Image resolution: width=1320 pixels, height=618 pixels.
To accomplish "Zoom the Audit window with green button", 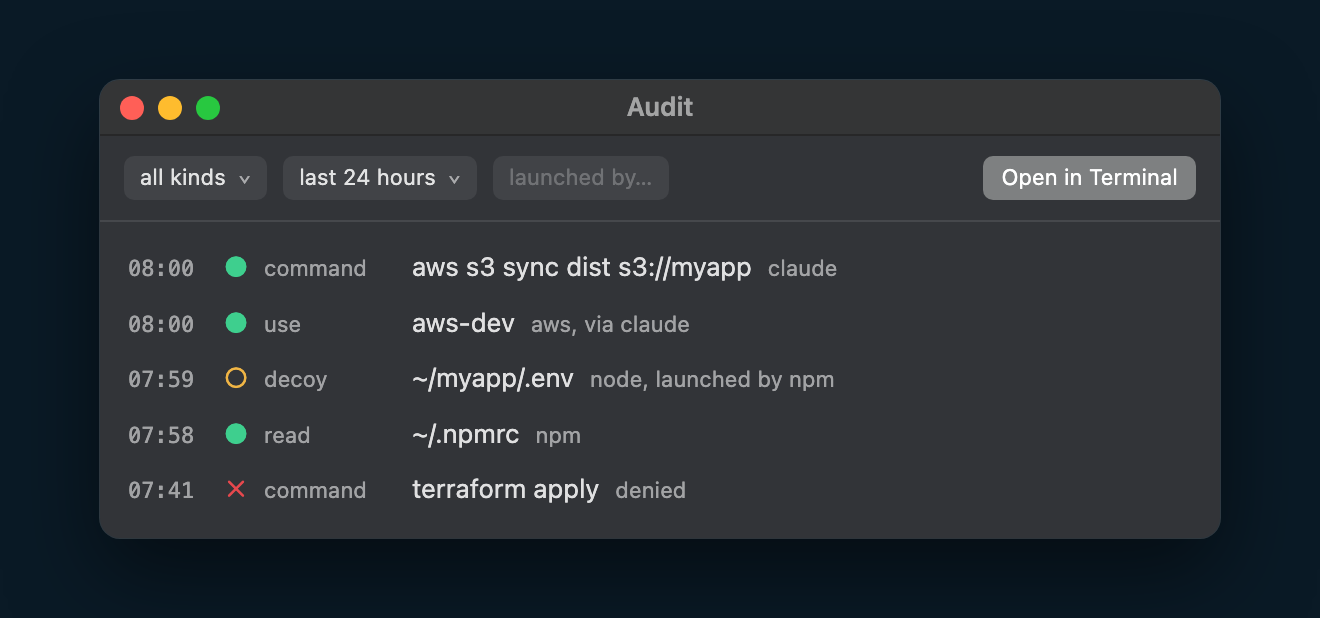I will click(208, 108).
